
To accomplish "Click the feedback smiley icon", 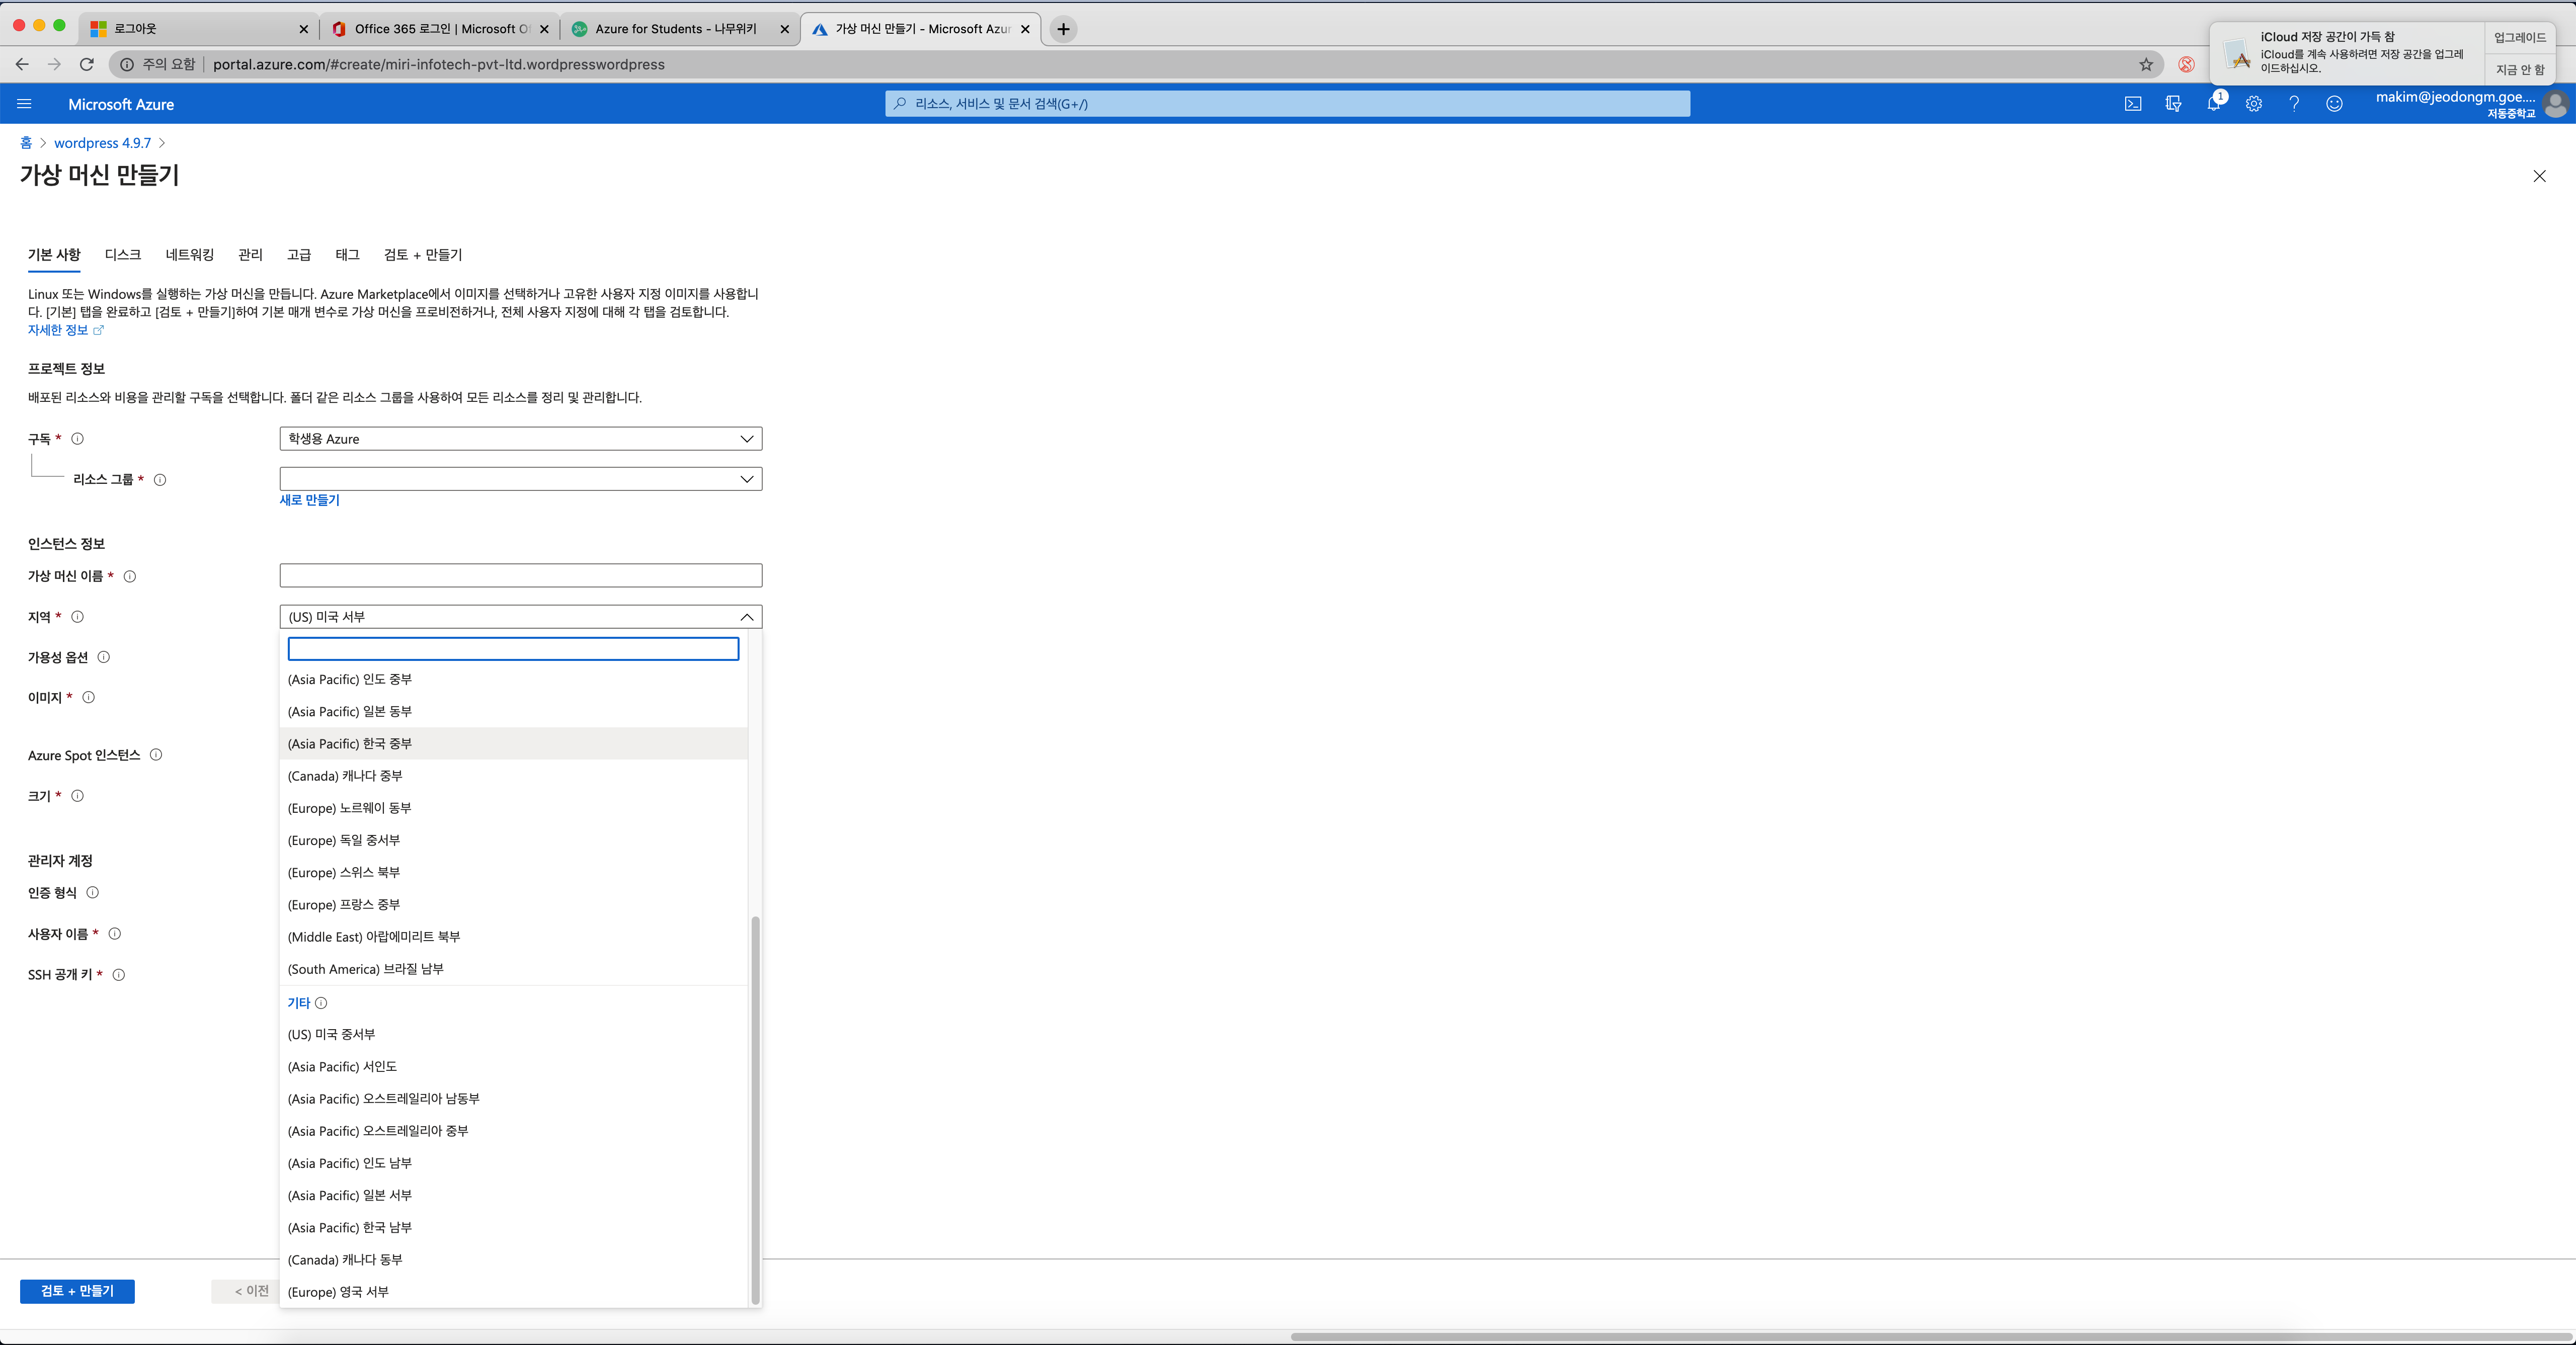I will coord(2334,104).
